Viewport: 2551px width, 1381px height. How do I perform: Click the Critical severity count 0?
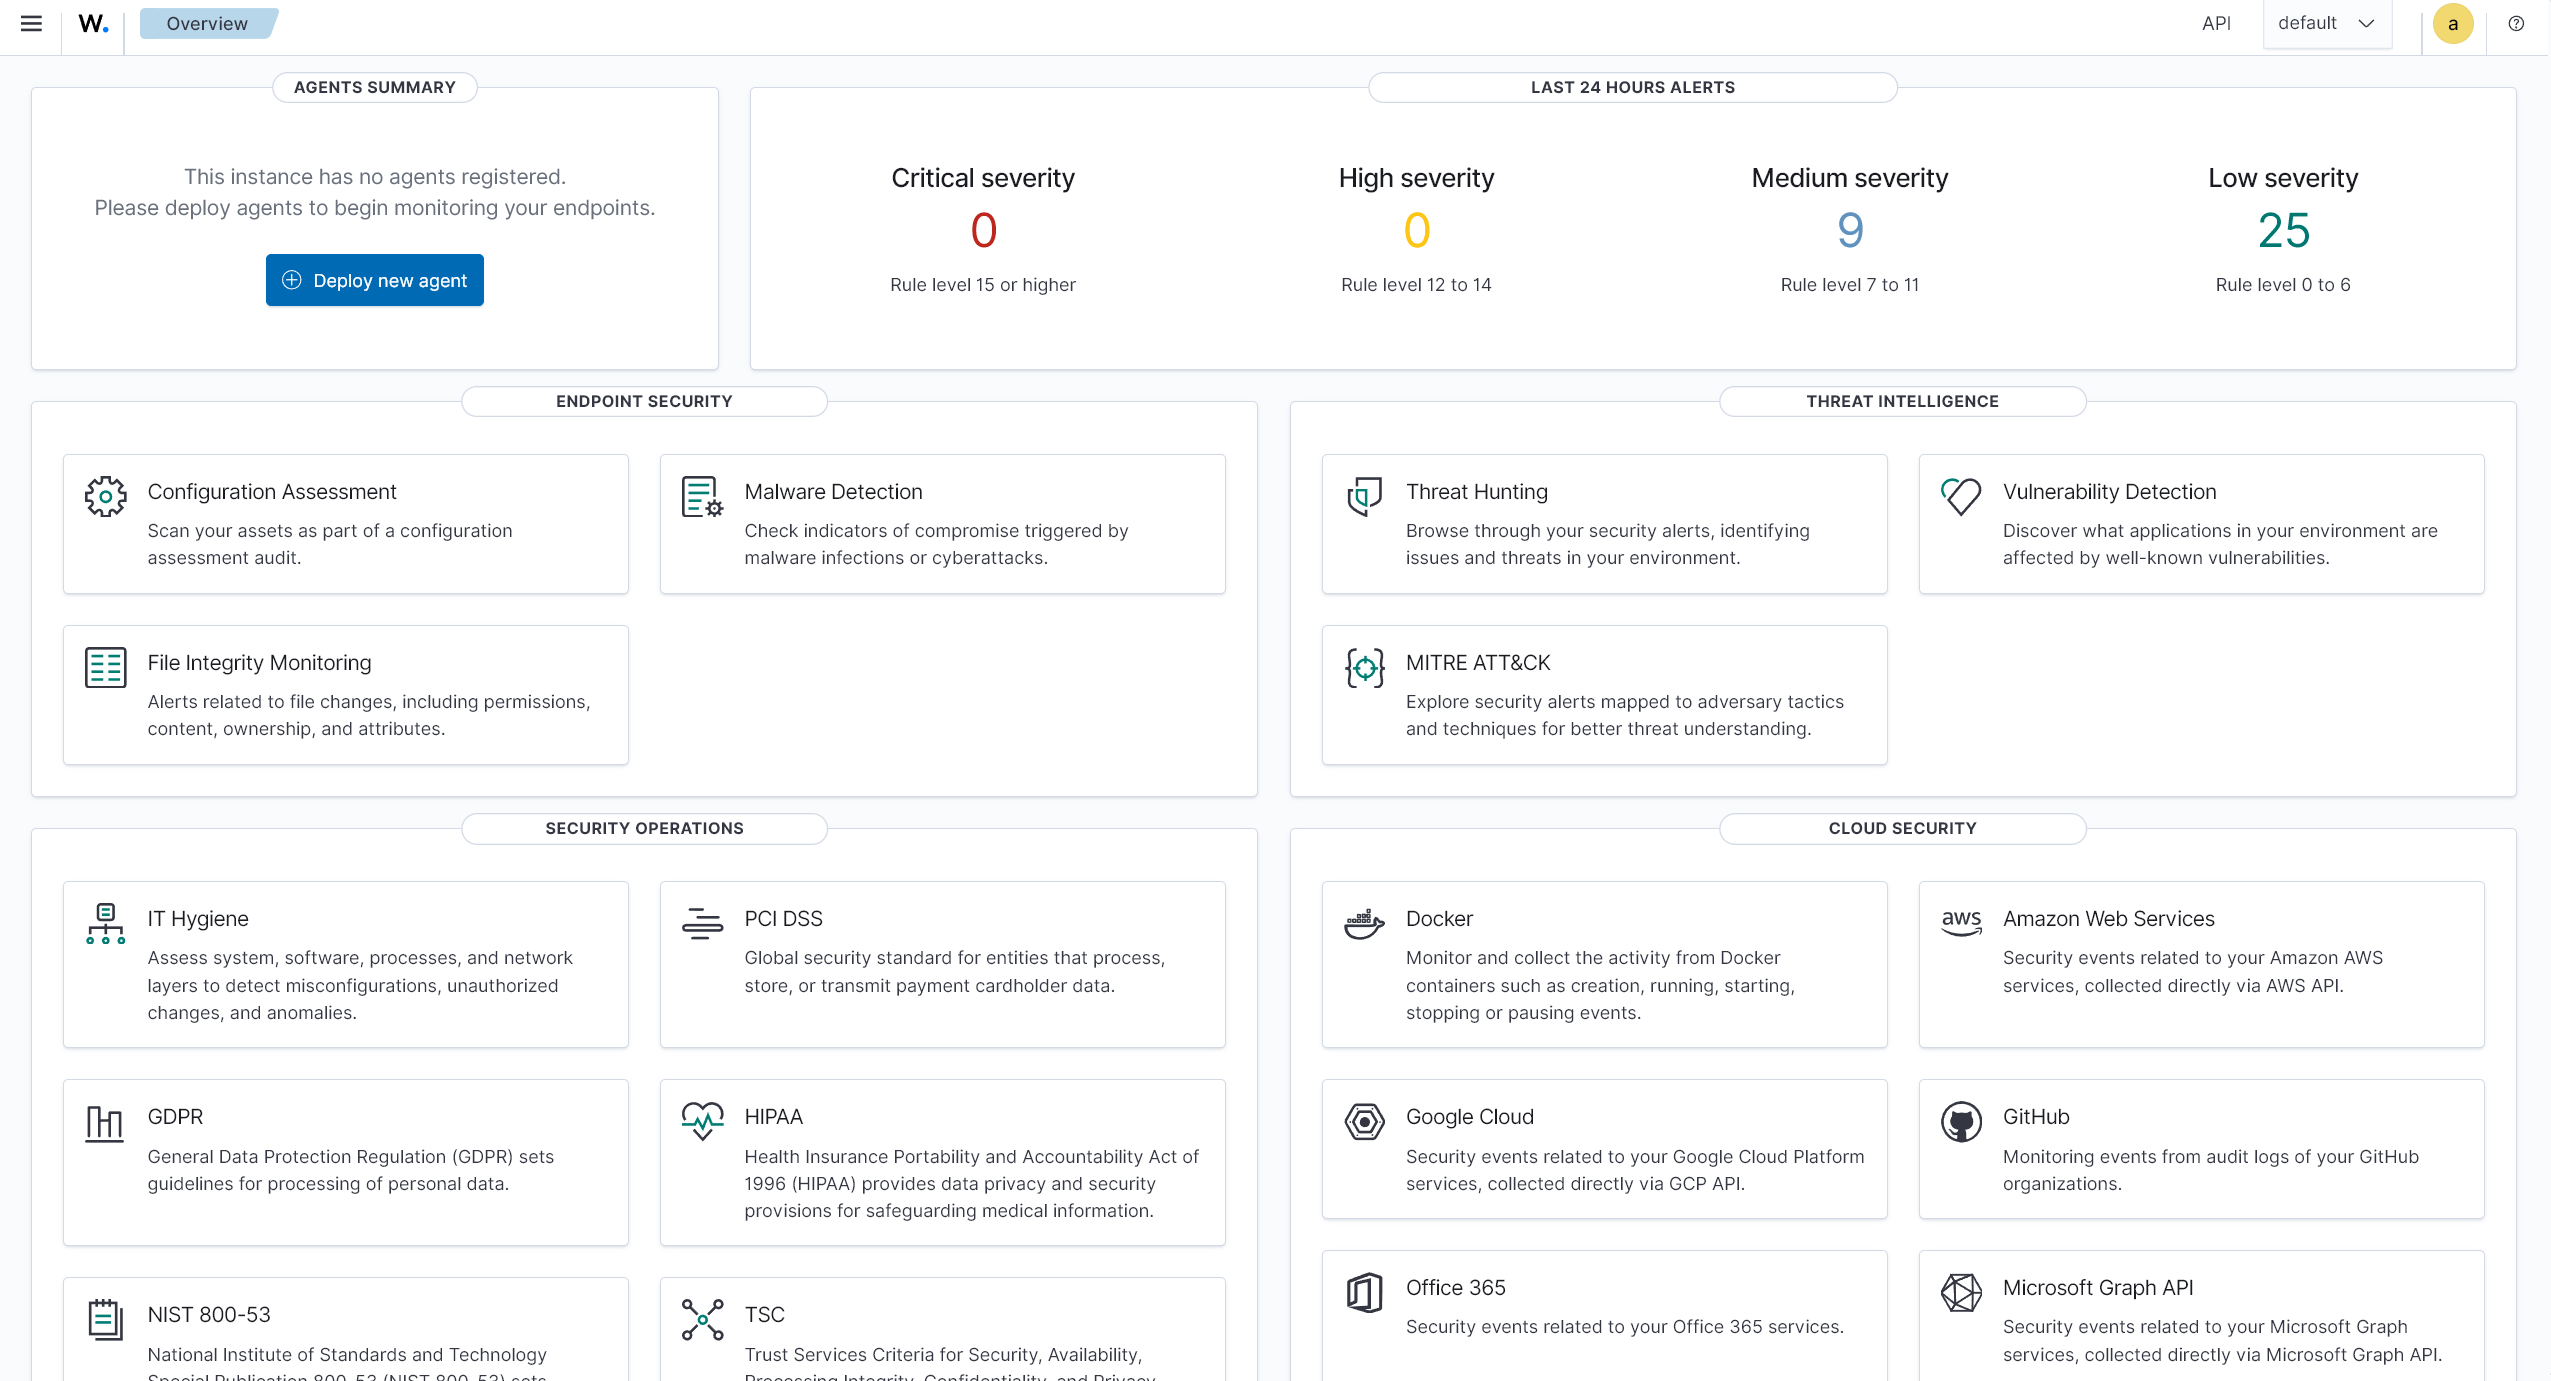(x=983, y=231)
